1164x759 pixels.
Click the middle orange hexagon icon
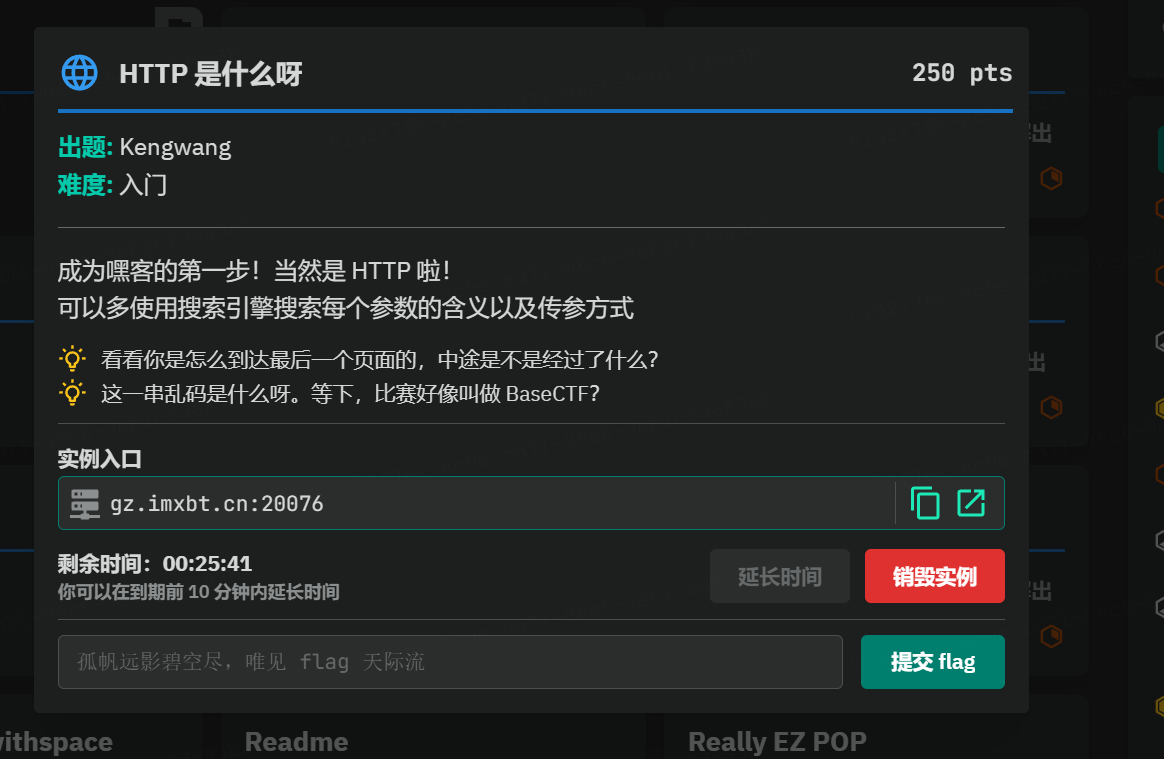coord(1051,407)
